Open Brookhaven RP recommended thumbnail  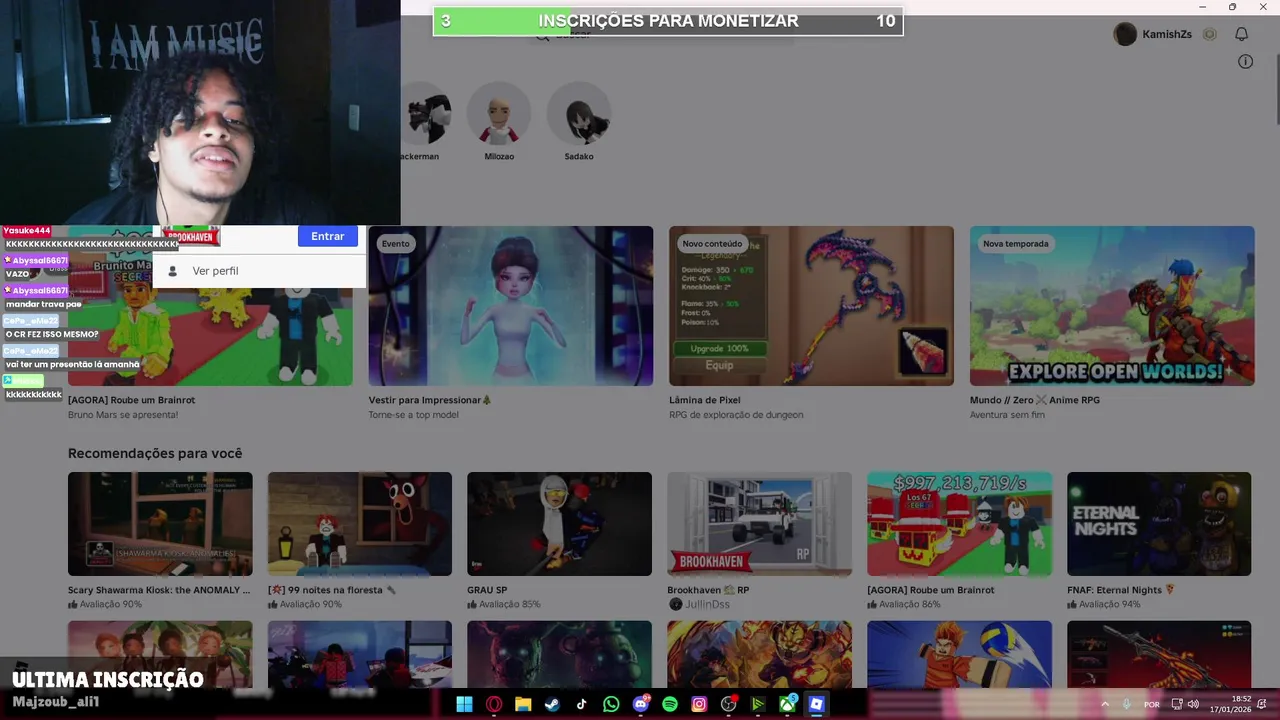(x=759, y=524)
